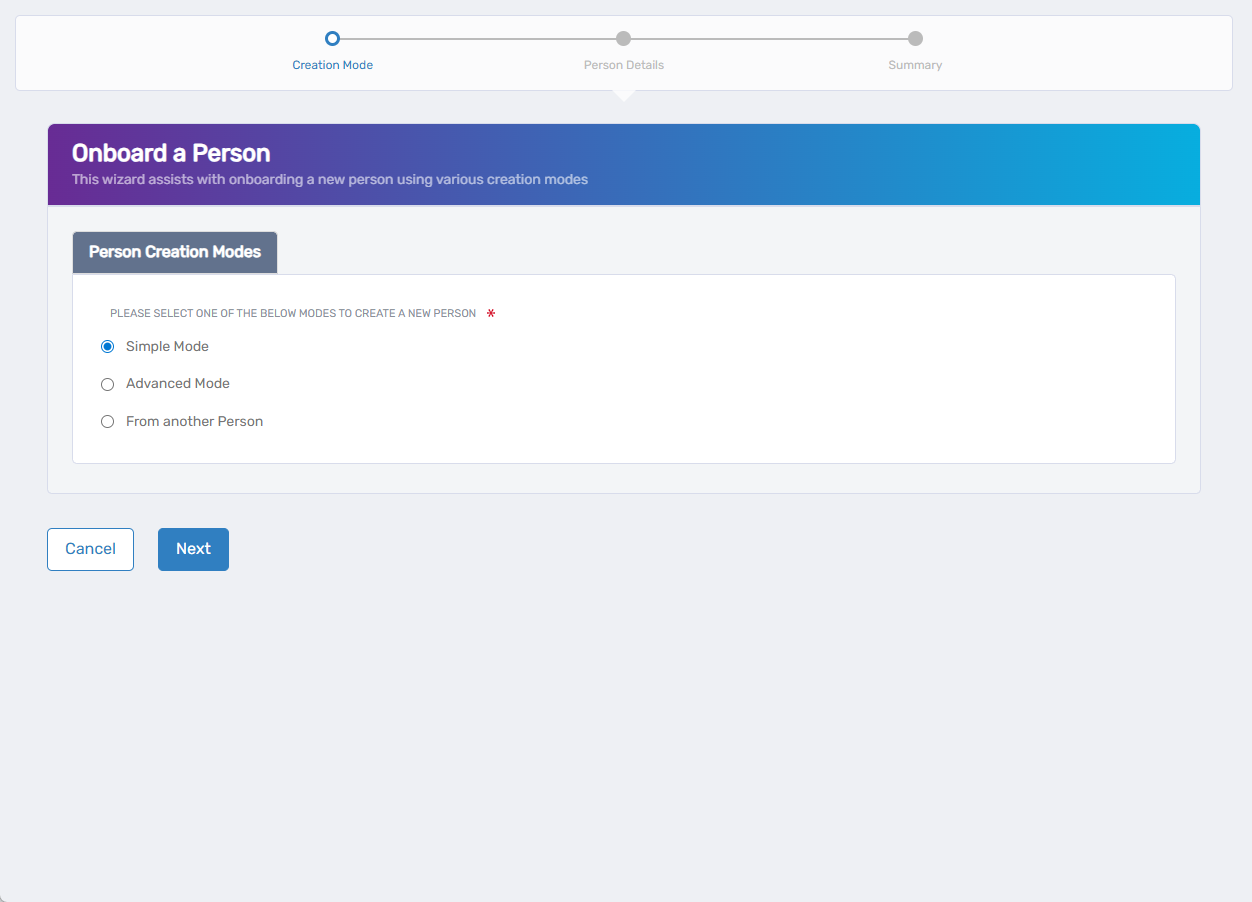Click the red required asterisk next to instructions
Image resolution: width=1252 pixels, height=902 pixels.
(491, 313)
